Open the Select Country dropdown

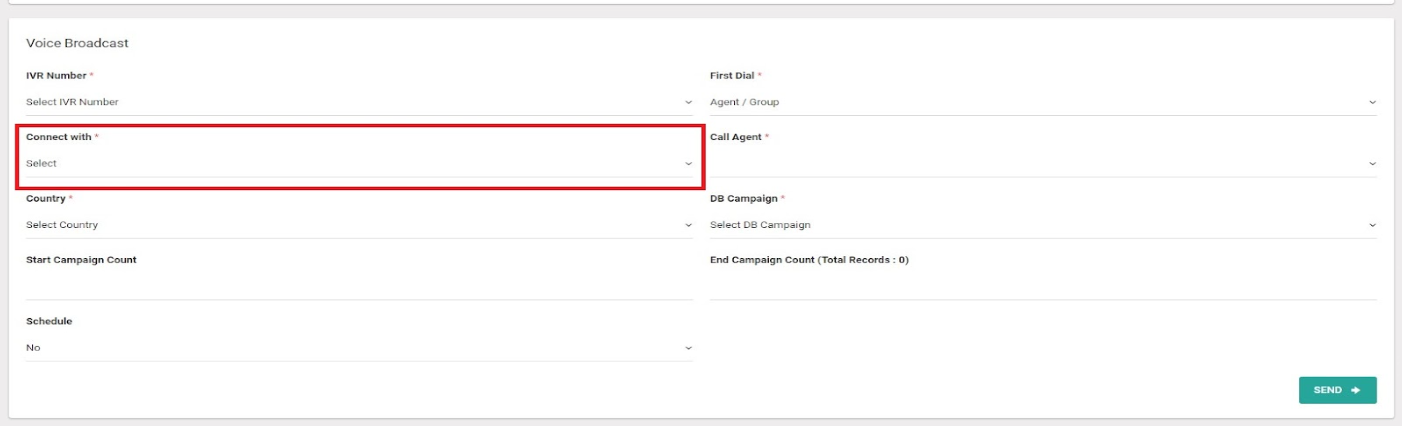point(359,225)
